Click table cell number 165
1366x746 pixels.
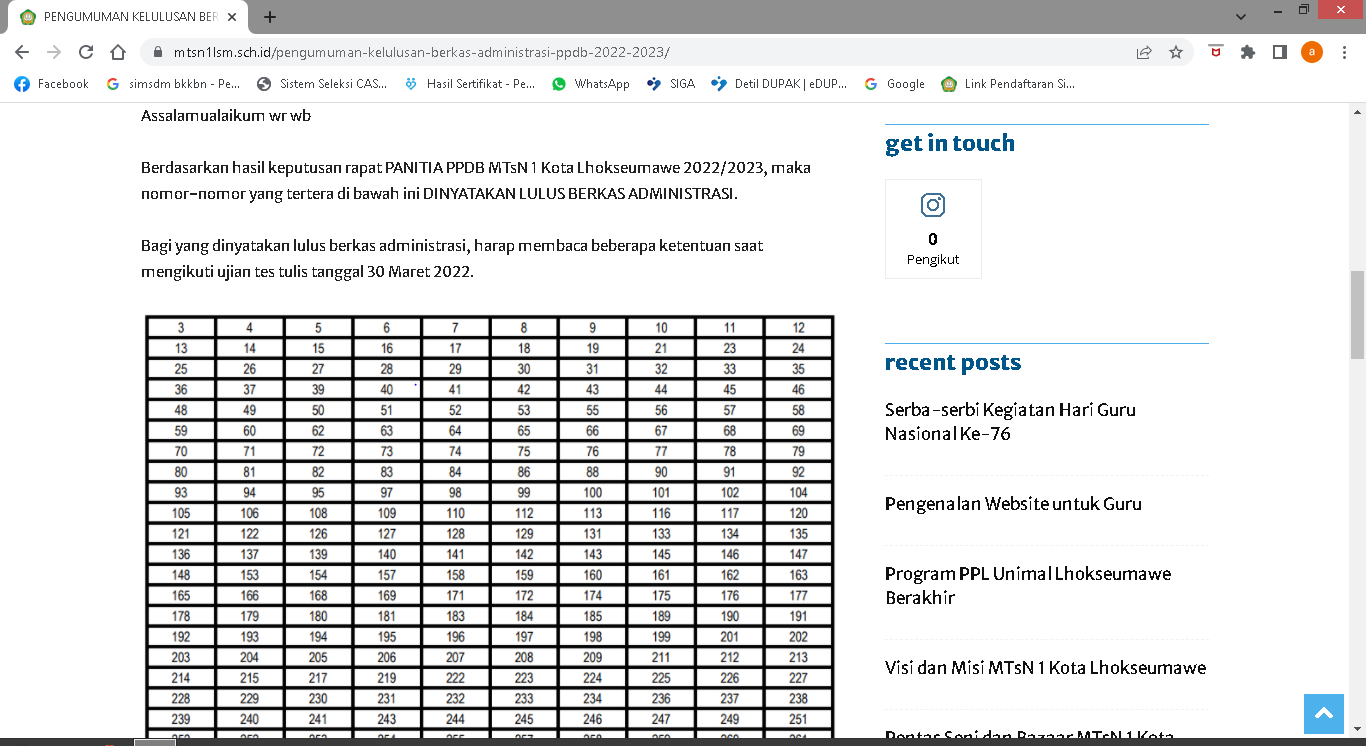click(x=180, y=596)
